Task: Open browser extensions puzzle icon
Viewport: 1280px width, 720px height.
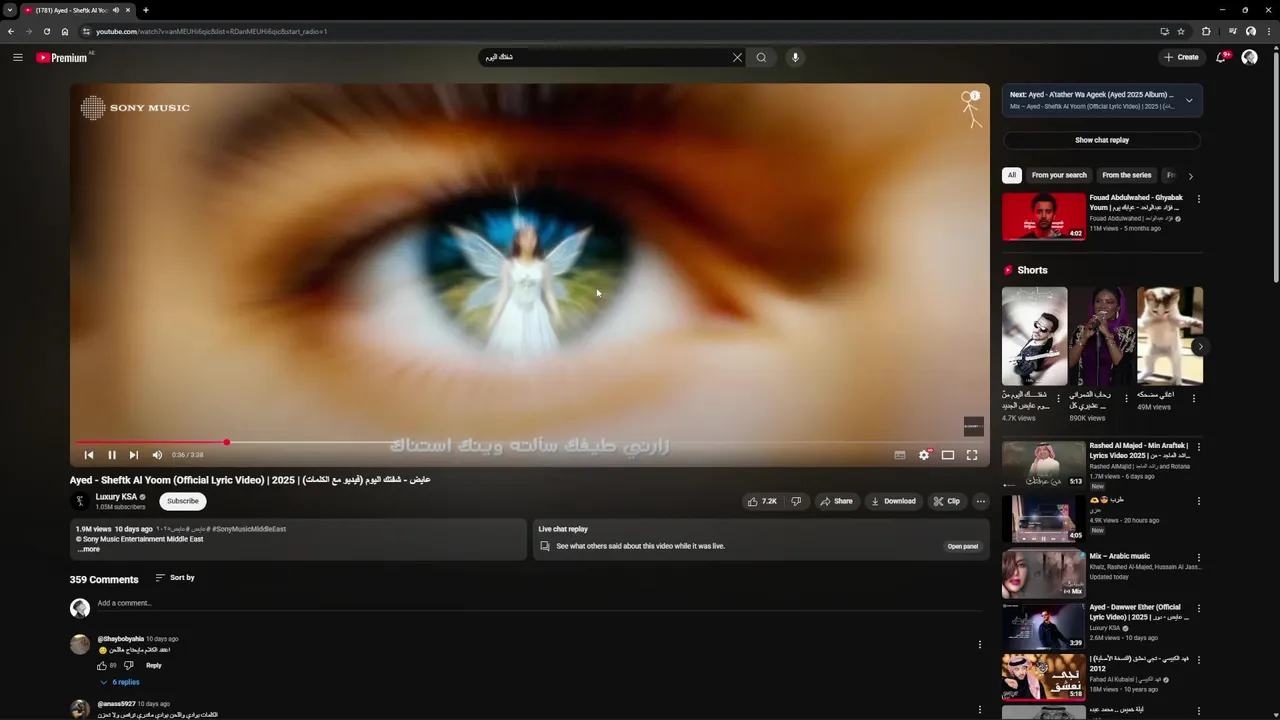Action: tap(1206, 31)
